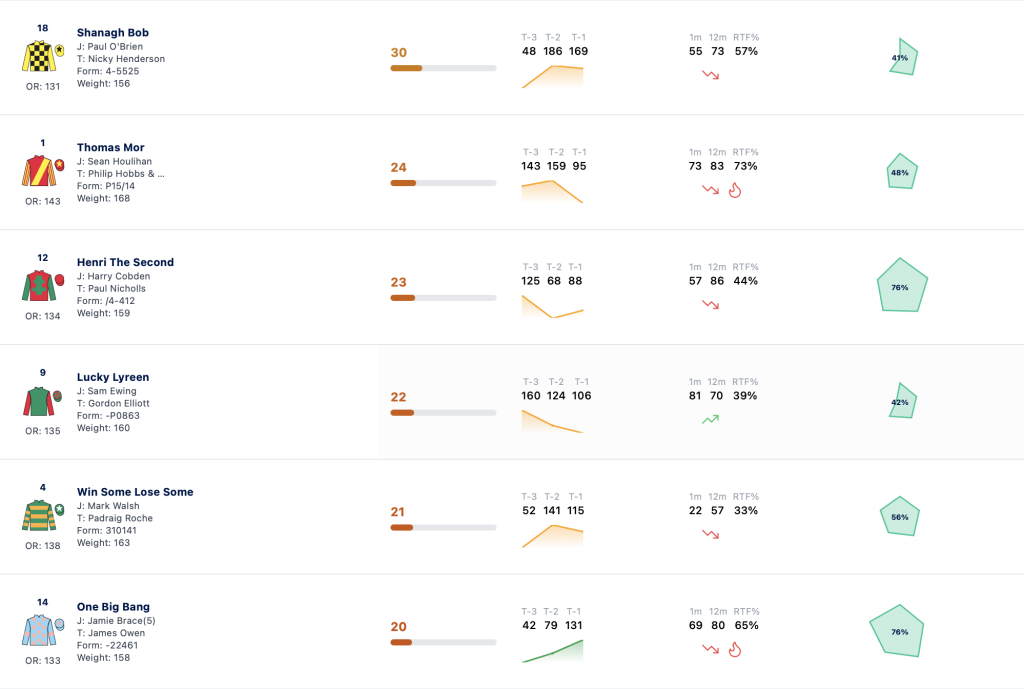Click the 56% pentagon chart for Win Some Lose Some
Screen dimensions: 1024x689
(x=900, y=517)
